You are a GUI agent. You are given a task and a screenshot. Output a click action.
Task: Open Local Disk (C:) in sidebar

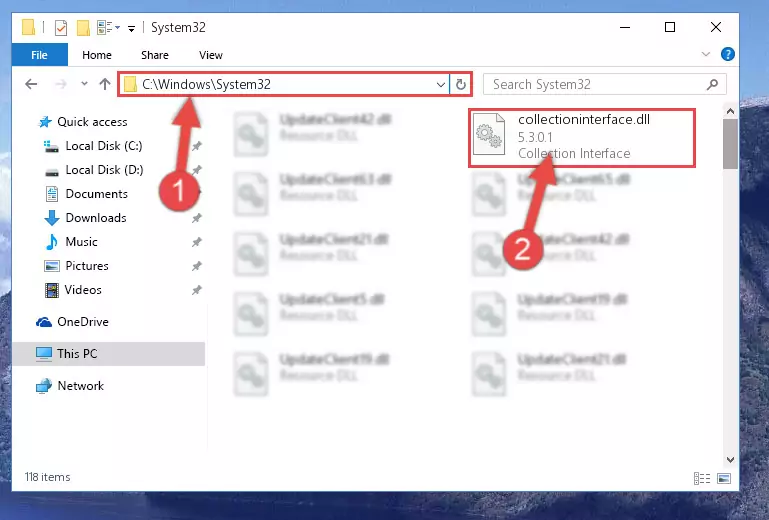[103, 146]
